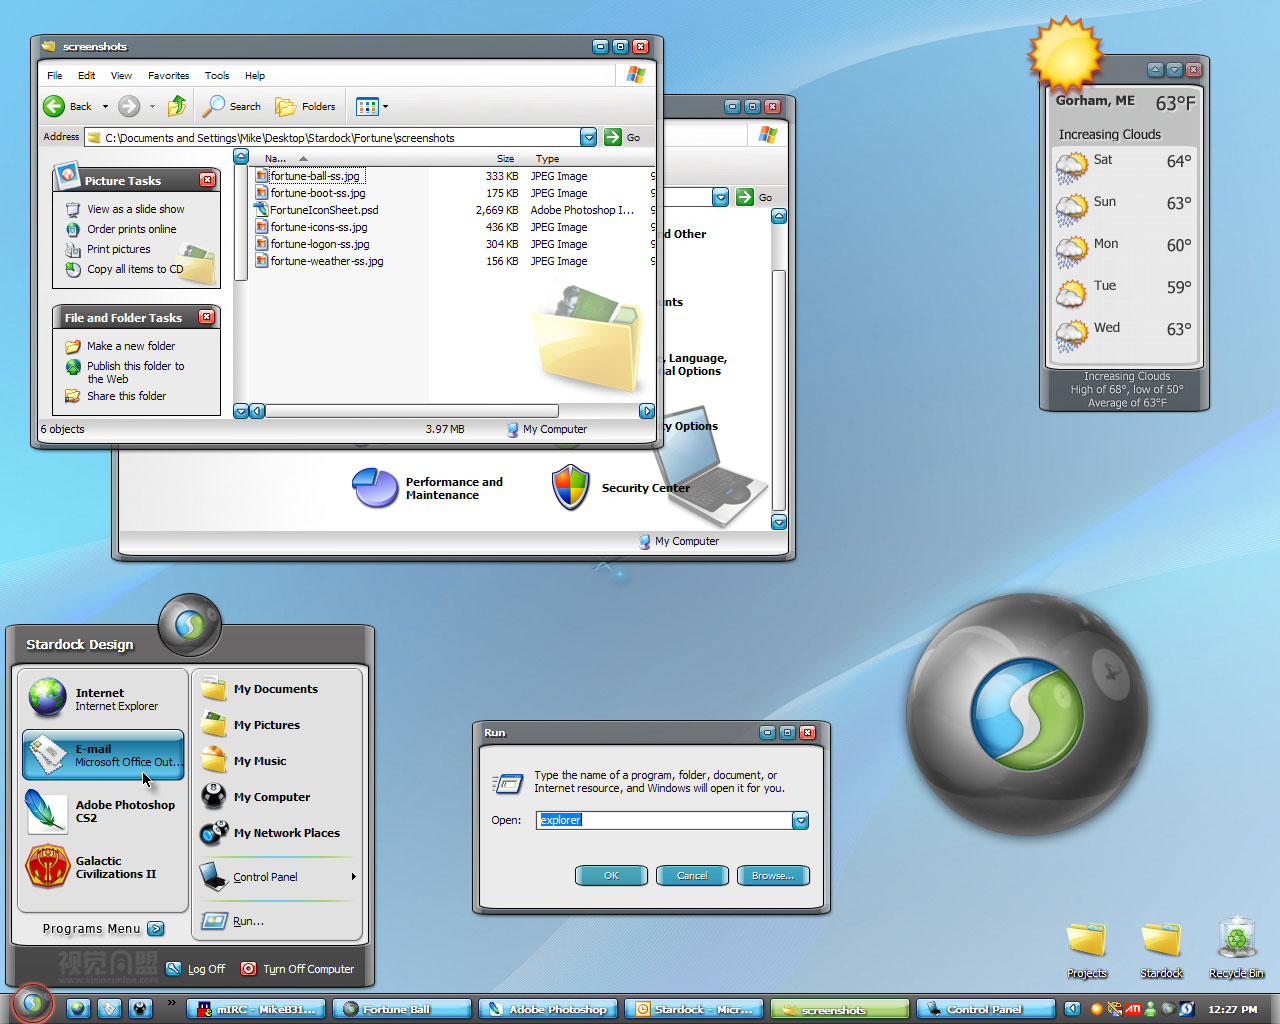Expand the taskbar quick launch chevron
This screenshot has width=1280, height=1024.
click(x=171, y=1002)
